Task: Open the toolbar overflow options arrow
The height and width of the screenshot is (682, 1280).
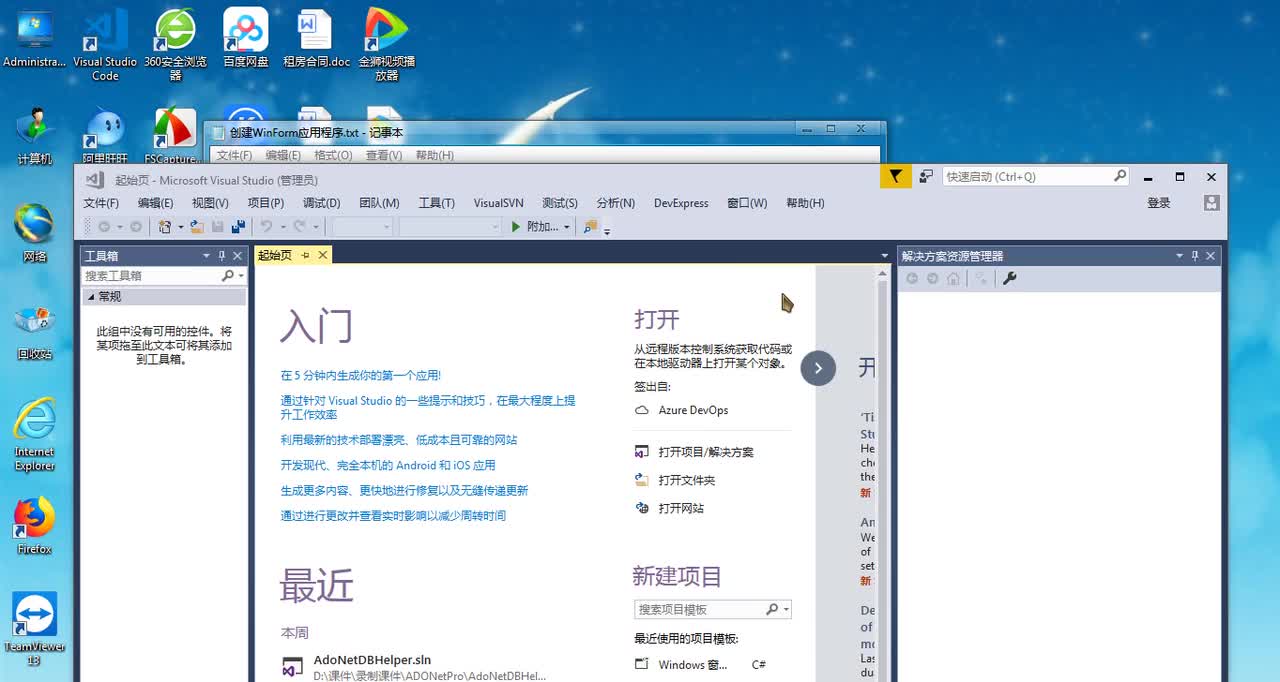Action: click(x=607, y=230)
